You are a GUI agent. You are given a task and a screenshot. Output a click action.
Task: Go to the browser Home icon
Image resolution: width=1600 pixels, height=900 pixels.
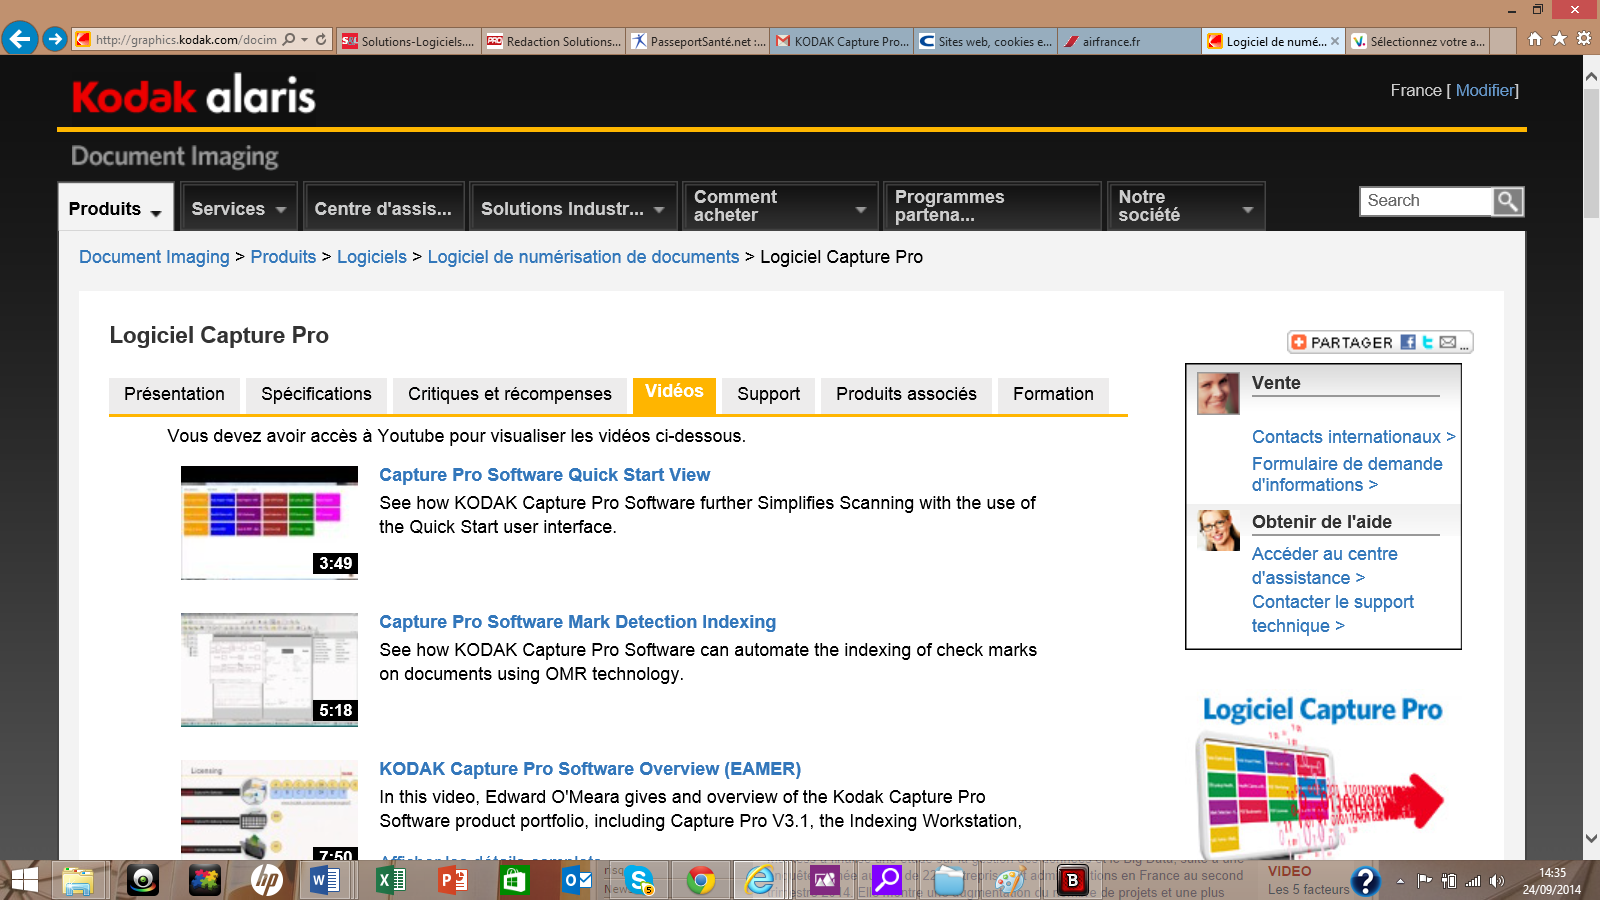[1535, 39]
